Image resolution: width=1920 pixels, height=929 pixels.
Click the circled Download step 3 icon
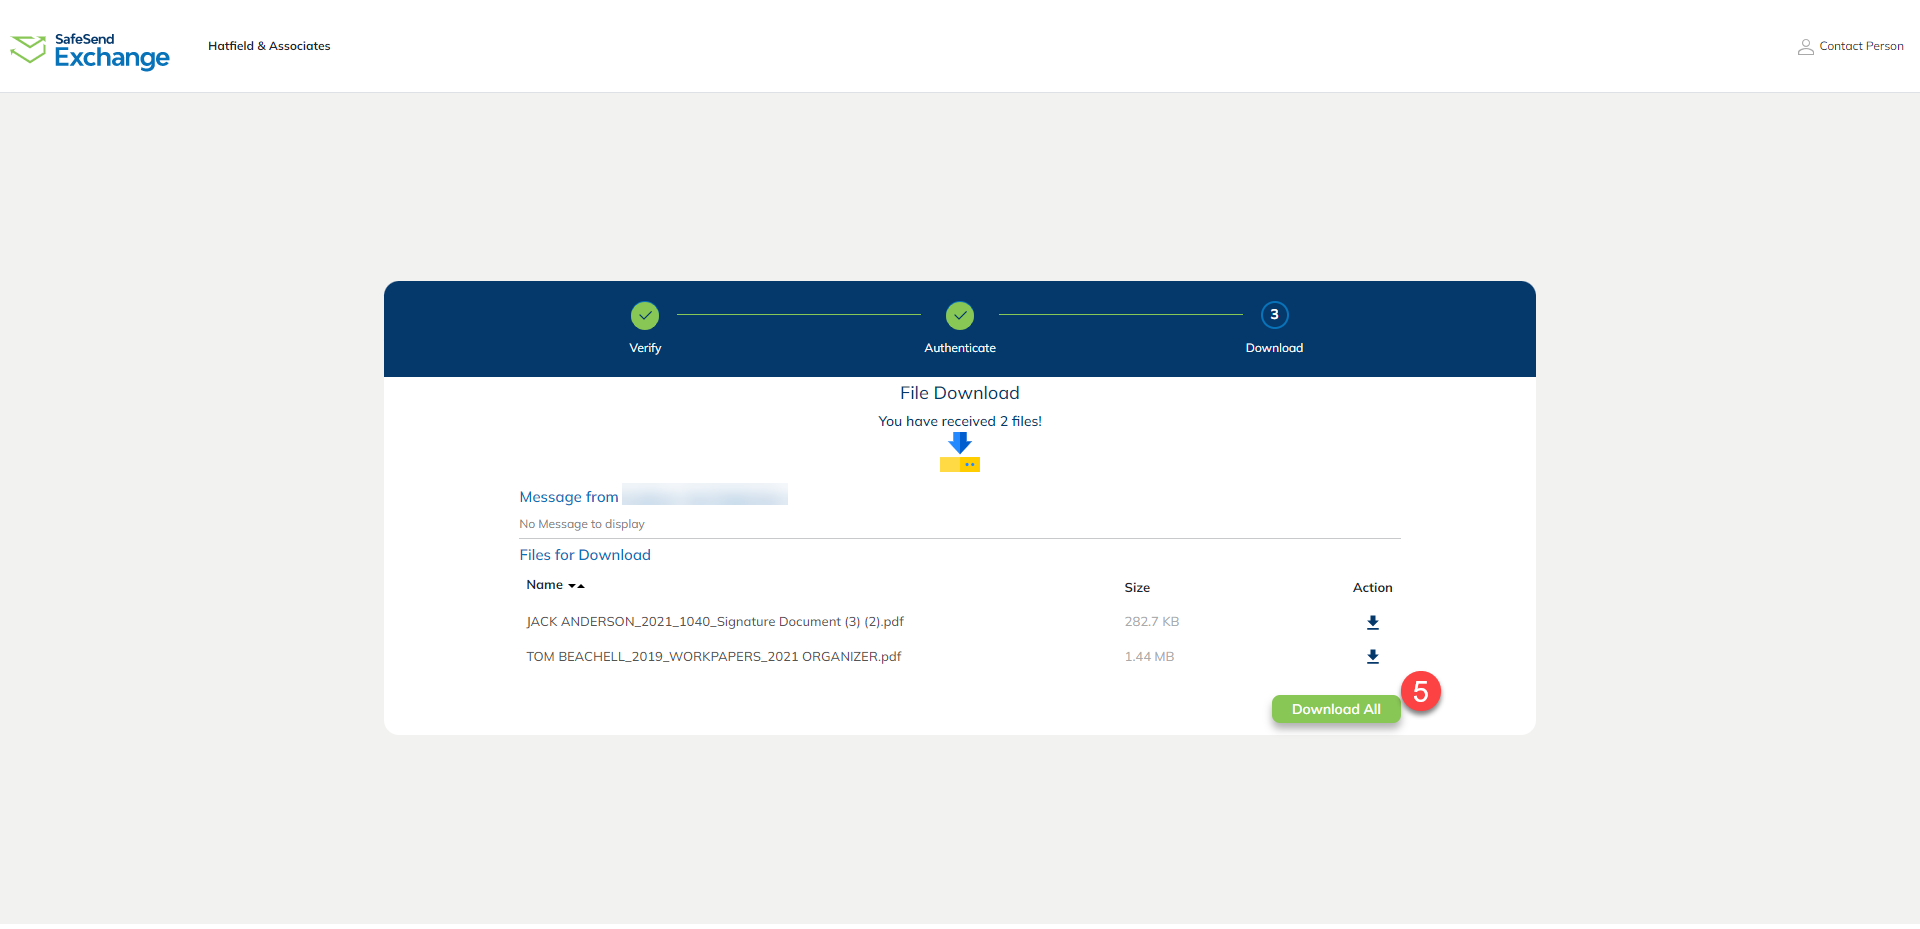click(1273, 314)
